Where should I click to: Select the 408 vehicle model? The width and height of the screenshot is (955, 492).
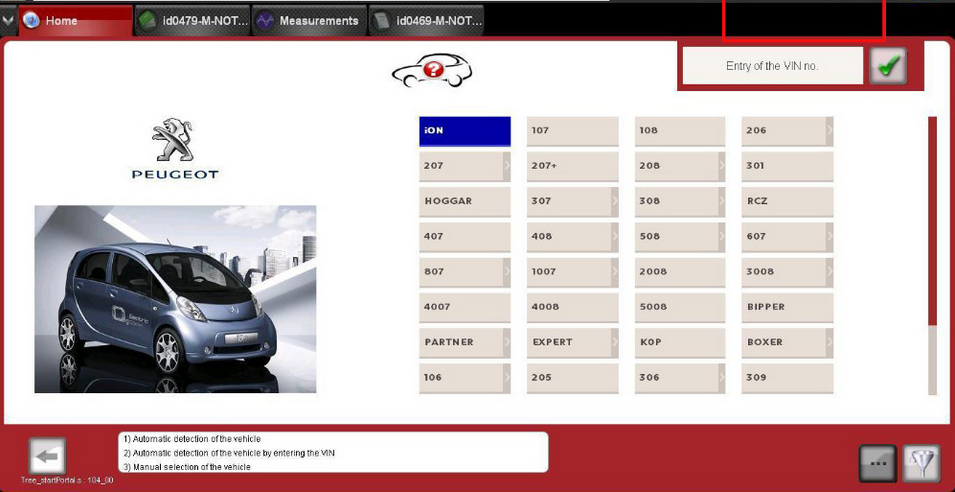pyautogui.click(x=573, y=237)
